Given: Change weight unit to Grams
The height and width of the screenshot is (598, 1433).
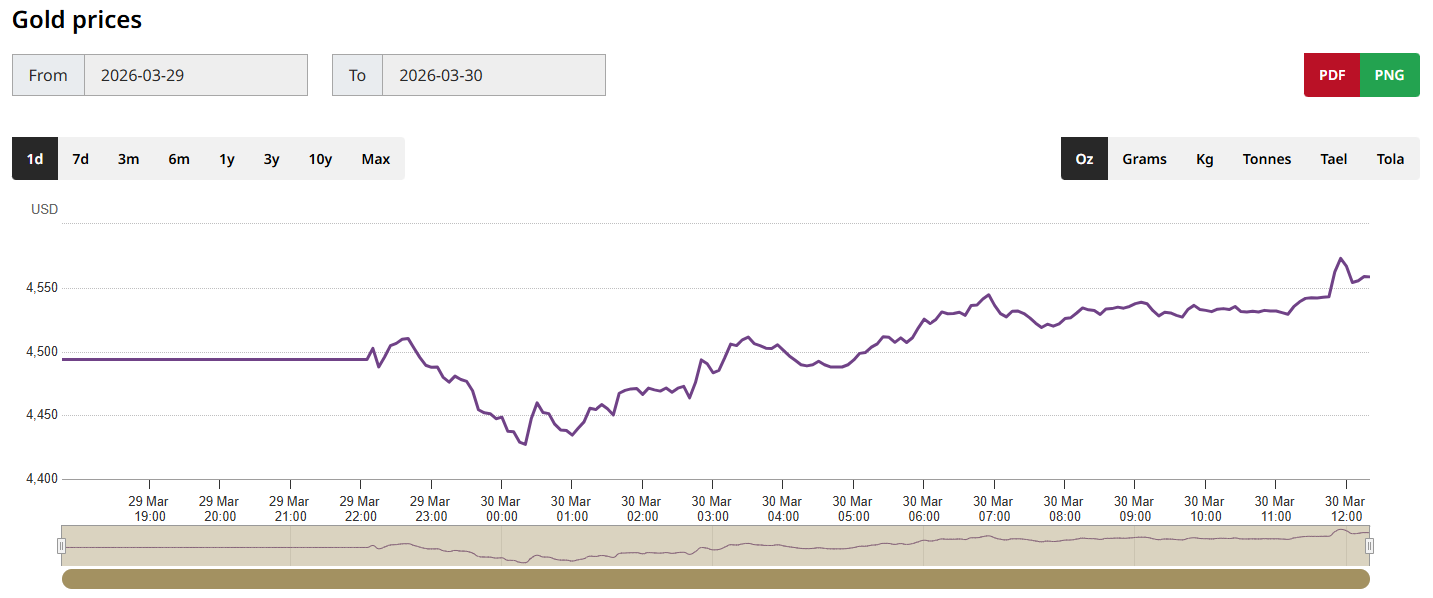Looking at the screenshot, I should tap(1144, 159).
